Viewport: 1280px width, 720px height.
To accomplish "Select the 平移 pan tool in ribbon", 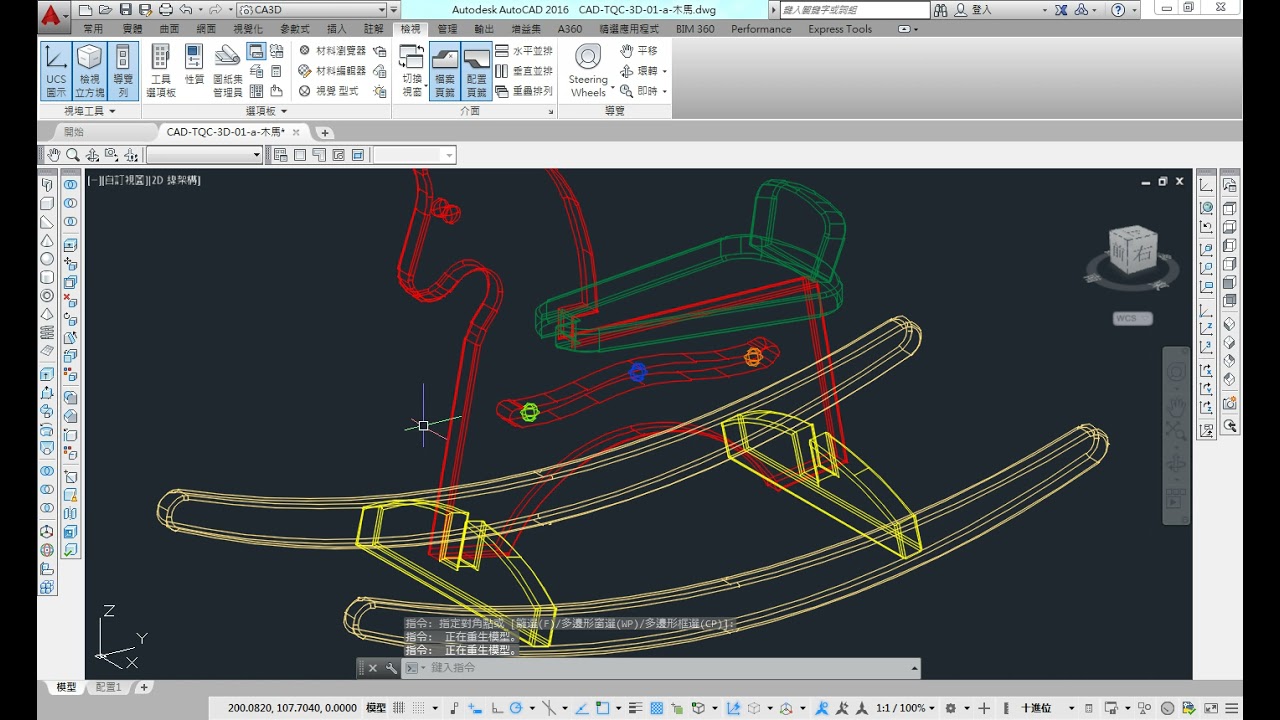I will point(639,50).
